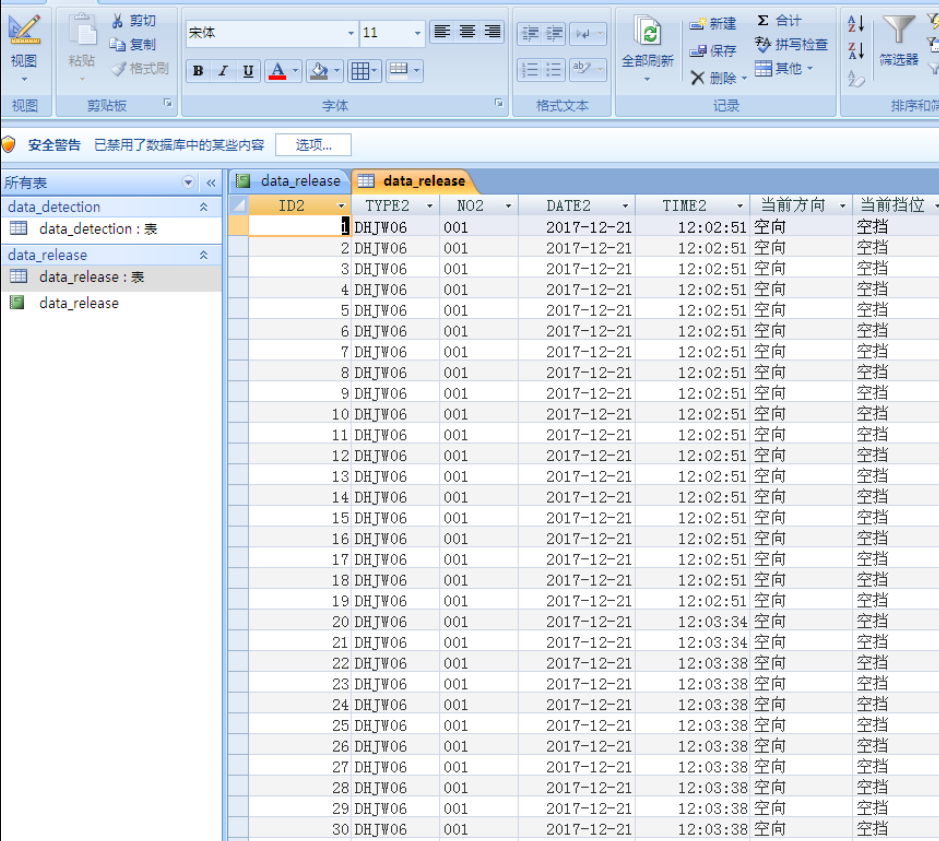Click the 12:03:34 time in row 20

point(712,622)
